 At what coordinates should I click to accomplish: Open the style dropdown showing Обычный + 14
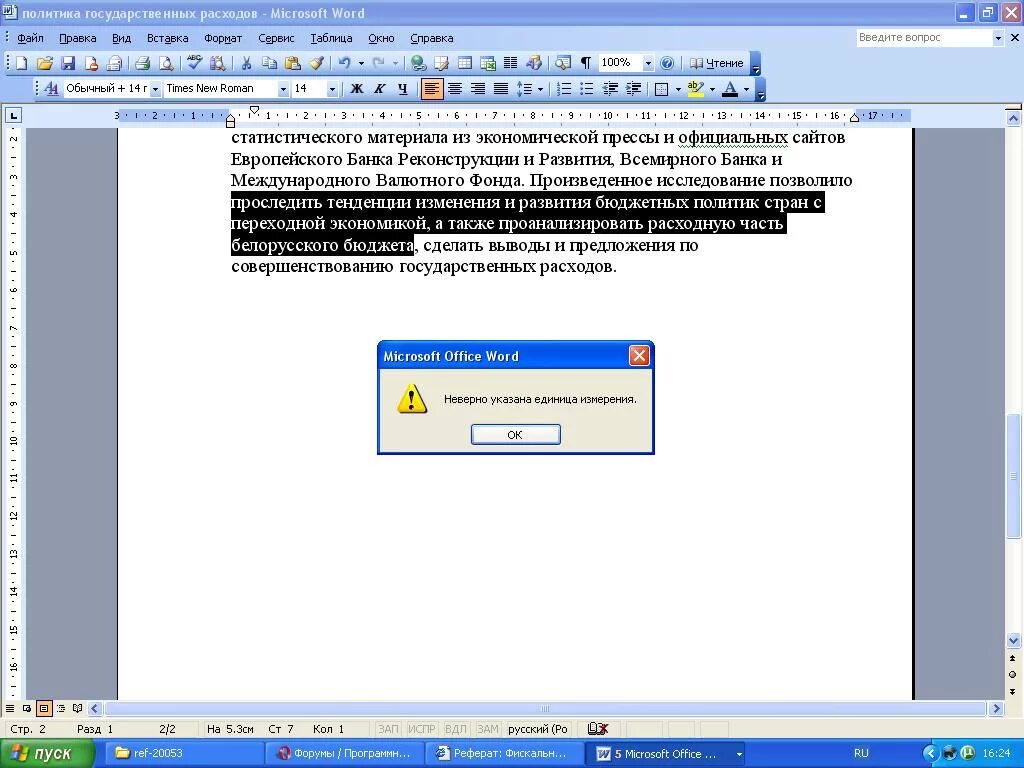pos(155,89)
